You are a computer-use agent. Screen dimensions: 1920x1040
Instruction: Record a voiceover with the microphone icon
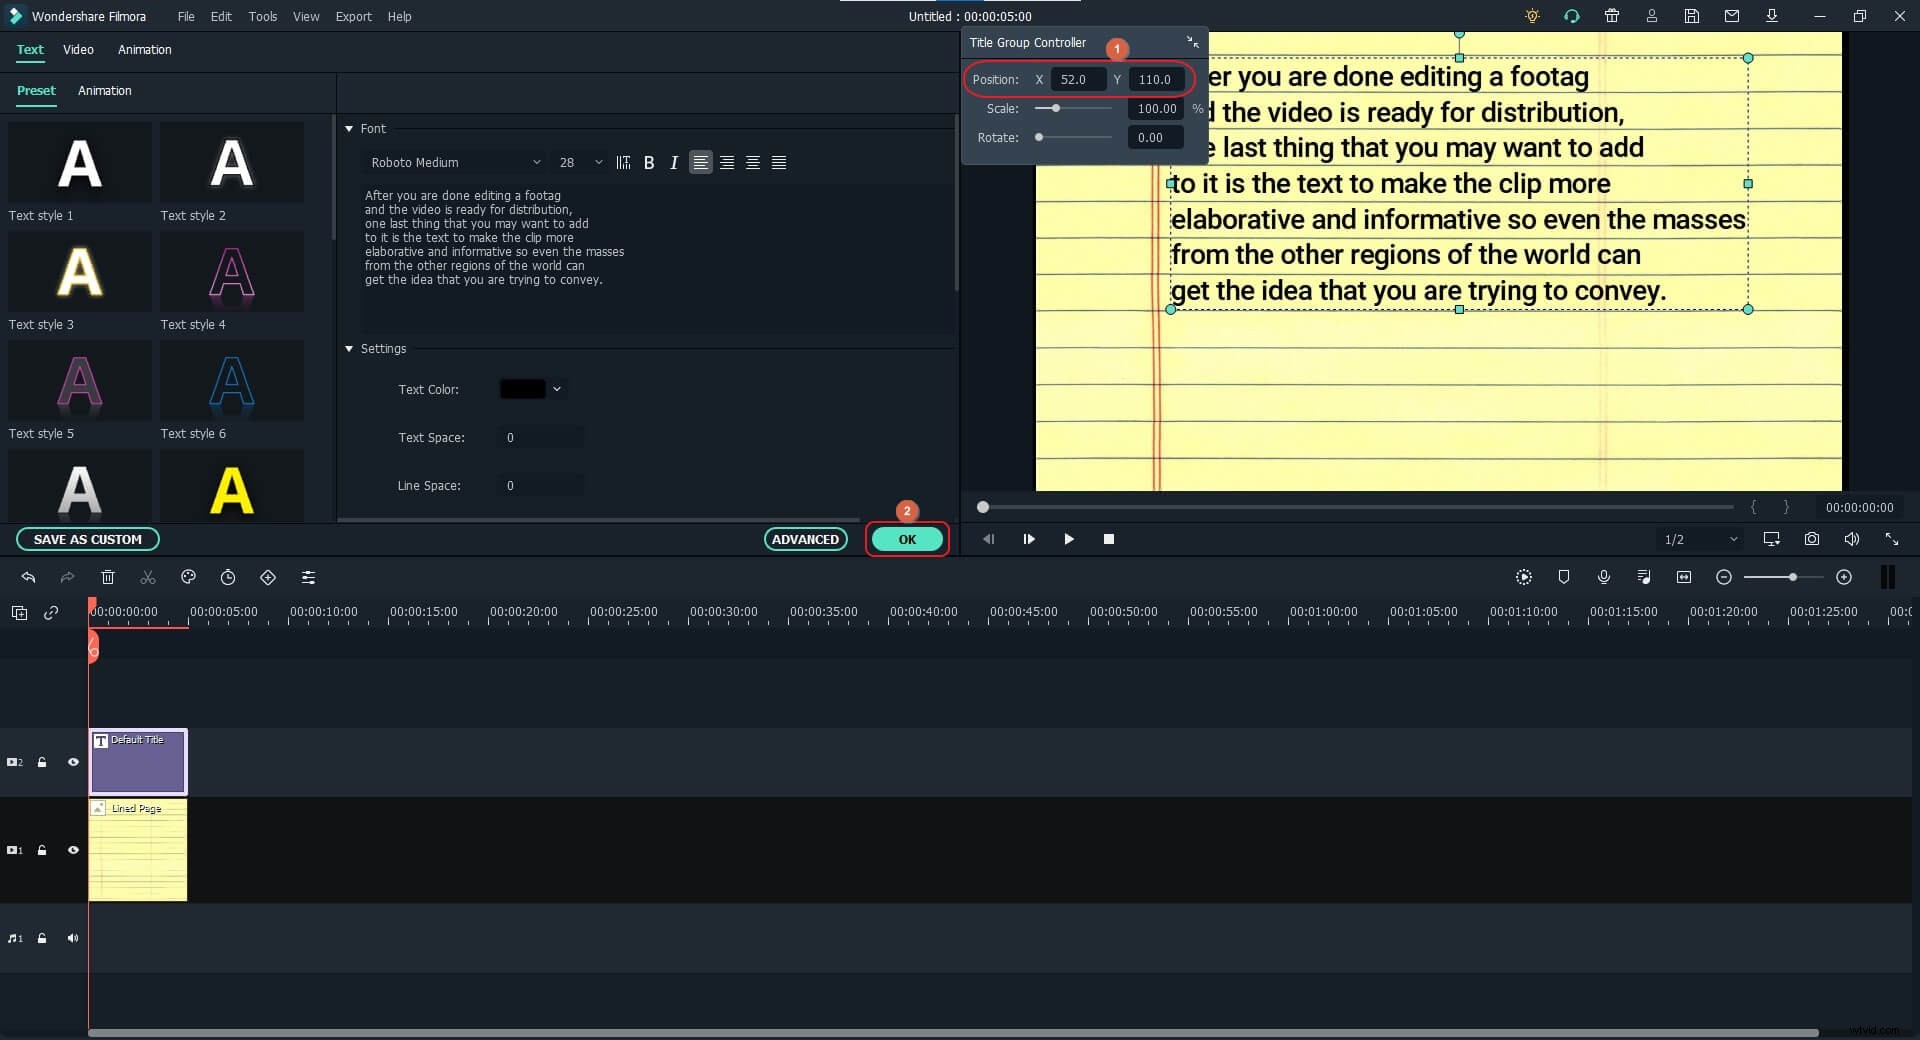click(1604, 577)
